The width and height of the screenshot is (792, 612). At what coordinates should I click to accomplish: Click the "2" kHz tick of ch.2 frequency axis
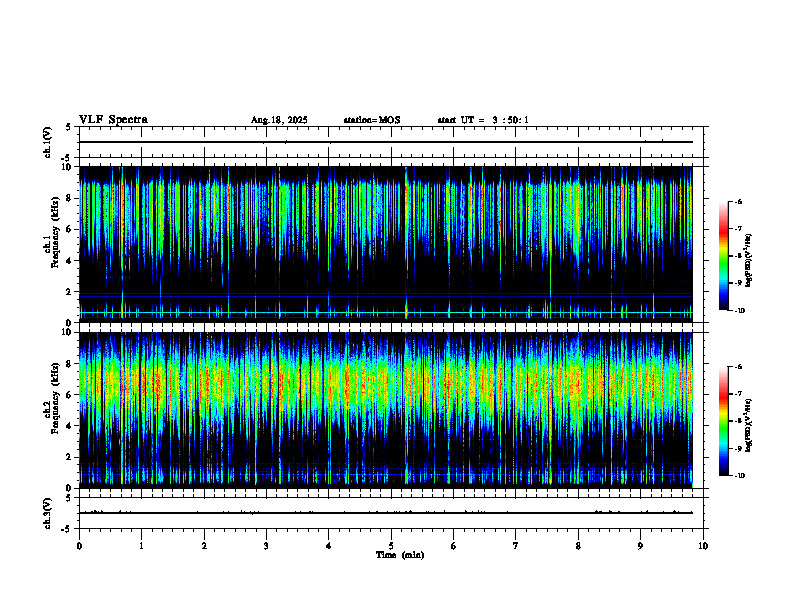click(x=69, y=457)
